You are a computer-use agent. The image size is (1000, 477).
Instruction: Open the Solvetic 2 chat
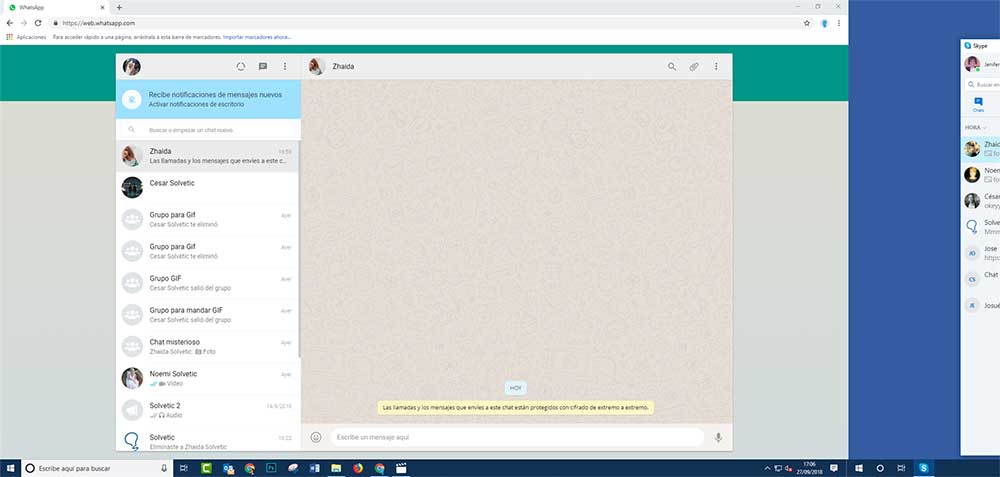click(x=207, y=411)
